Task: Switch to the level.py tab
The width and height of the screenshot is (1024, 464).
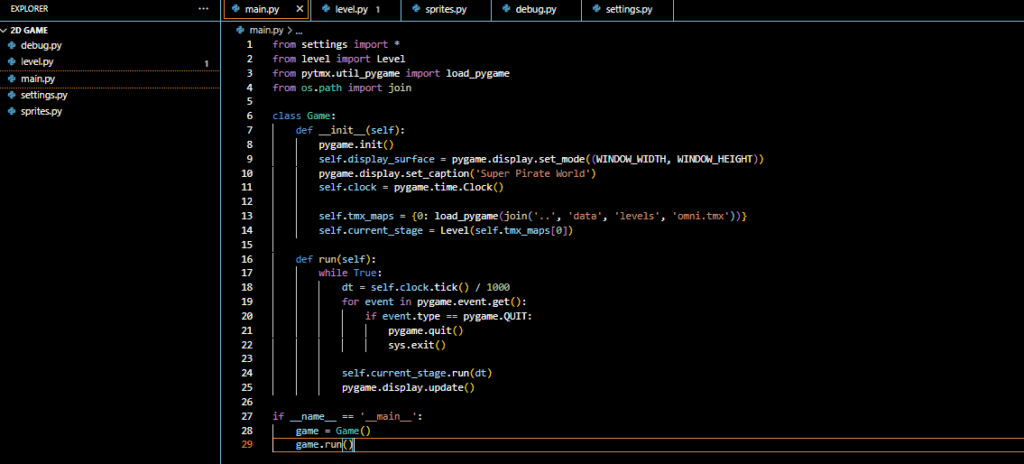Action: pyautogui.click(x=352, y=9)
